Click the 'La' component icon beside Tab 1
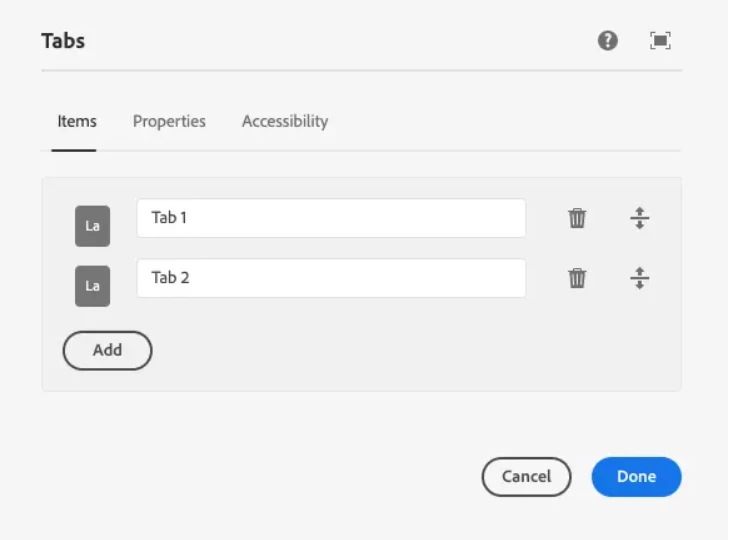Viewport: 729px width, 540px height. coord(92,226)
